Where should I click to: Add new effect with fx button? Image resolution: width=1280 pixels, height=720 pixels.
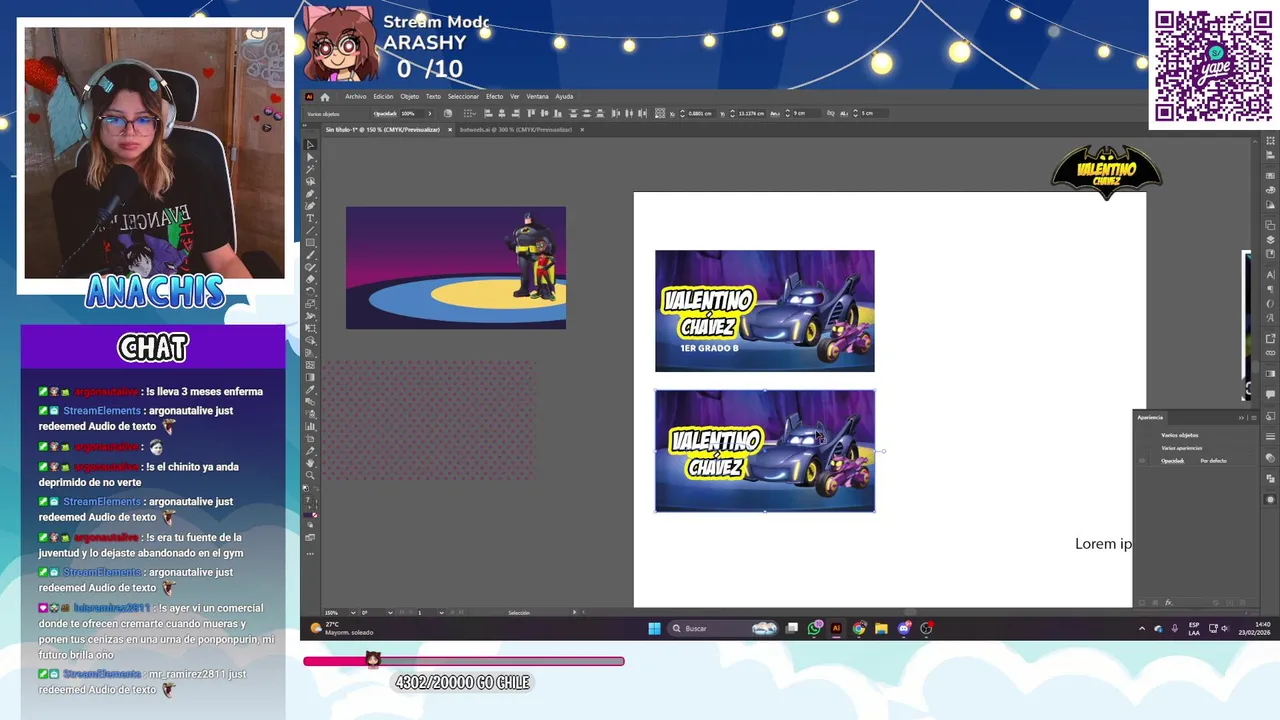1168,602
